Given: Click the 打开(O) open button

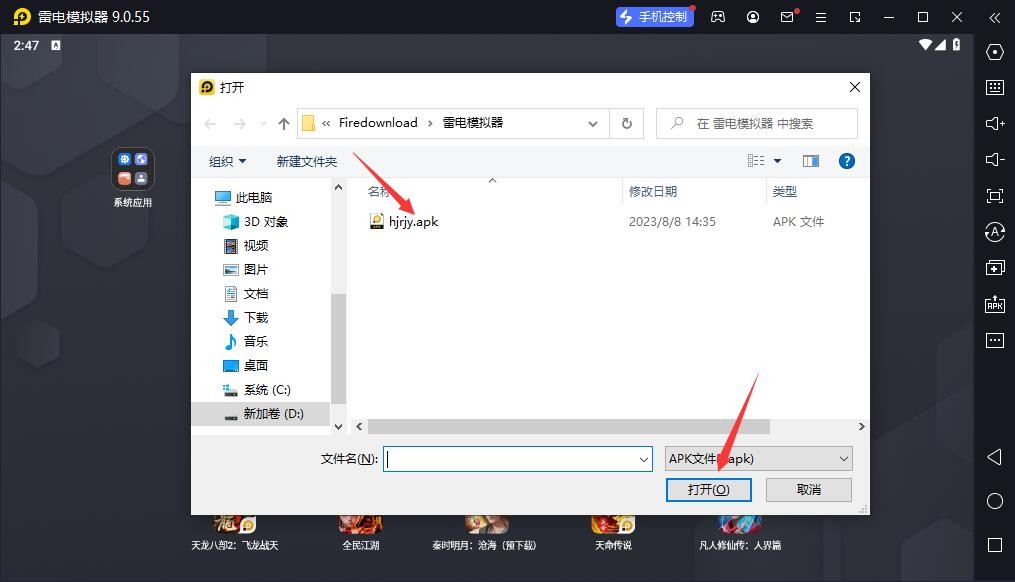Looking at the screenshot, I should tap(708, 489).
